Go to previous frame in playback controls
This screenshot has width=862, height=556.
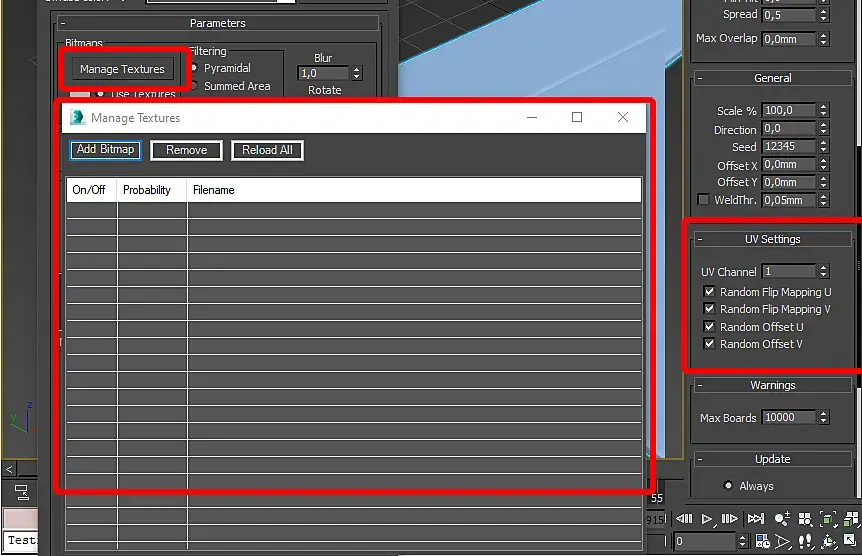coord(684,519)
